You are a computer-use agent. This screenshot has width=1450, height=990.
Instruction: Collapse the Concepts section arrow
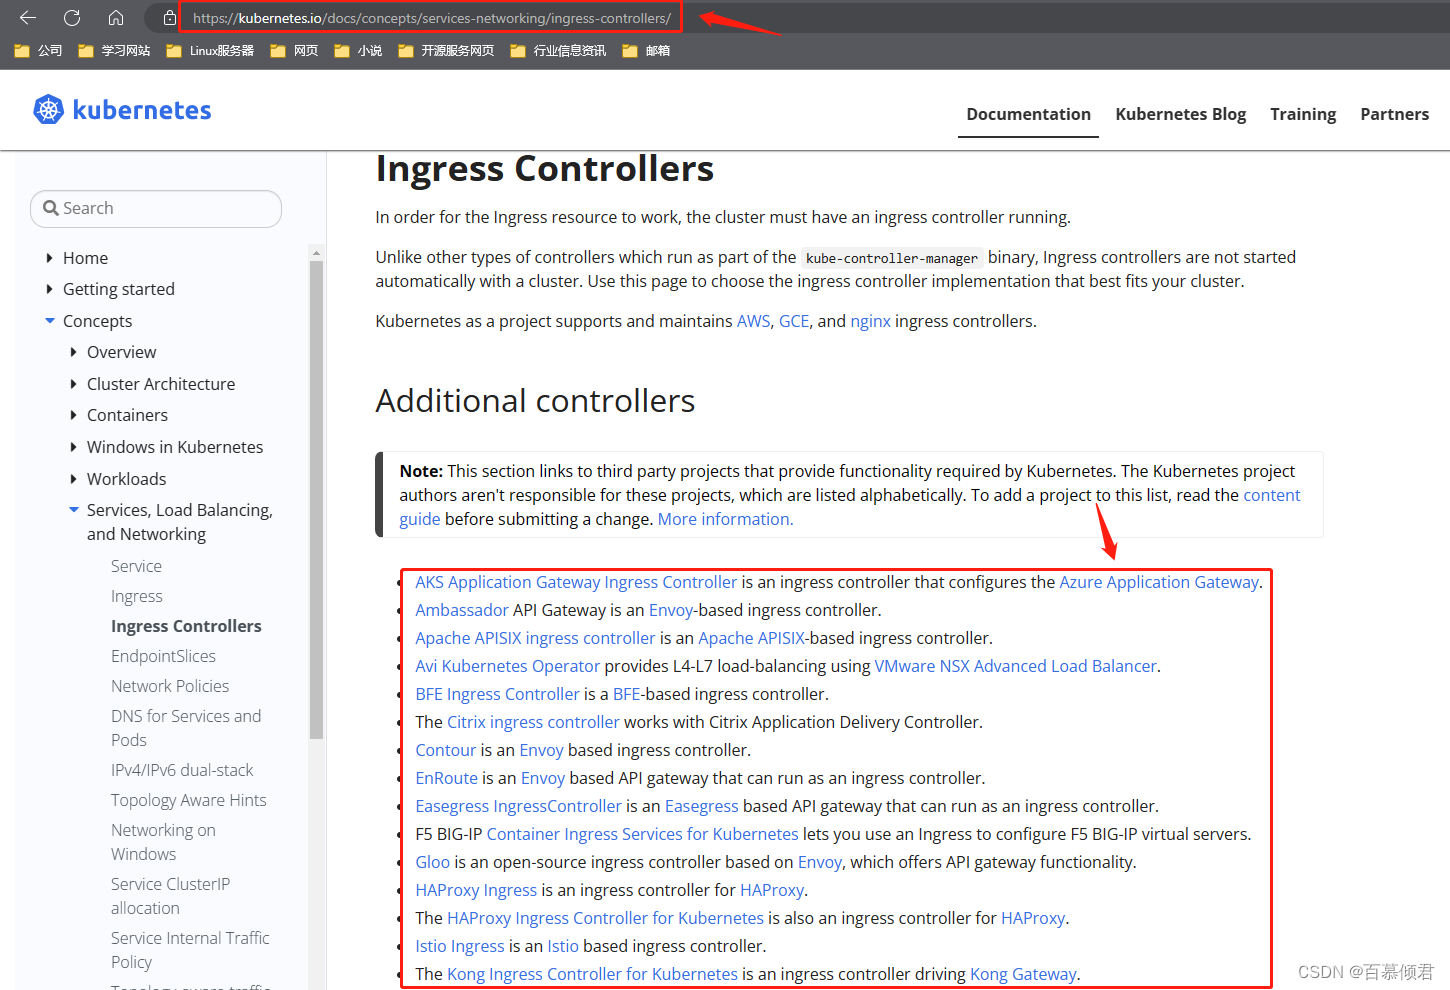50,321
